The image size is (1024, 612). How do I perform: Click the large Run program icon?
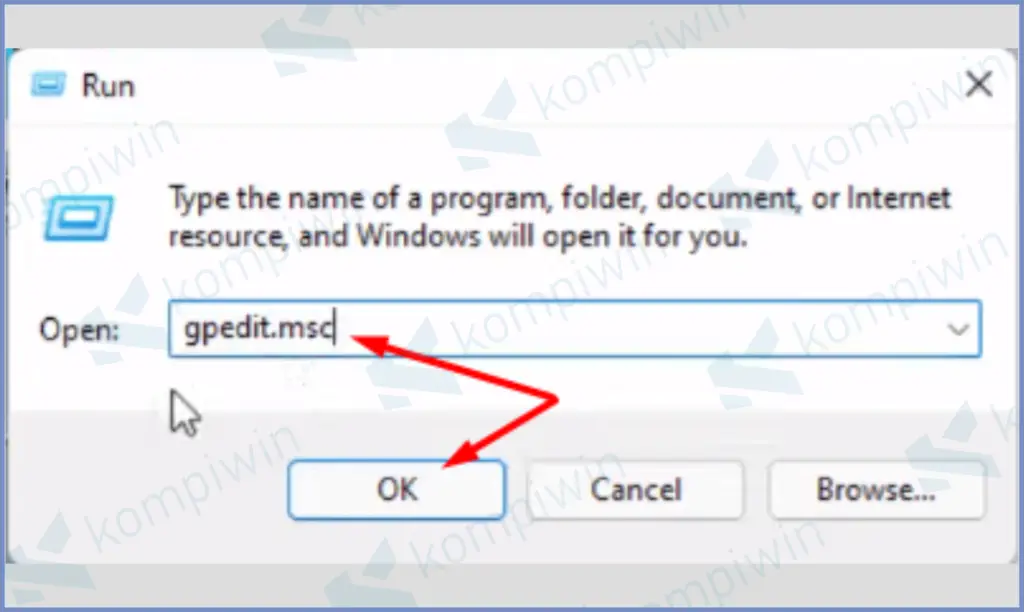[x=78, y=217]
